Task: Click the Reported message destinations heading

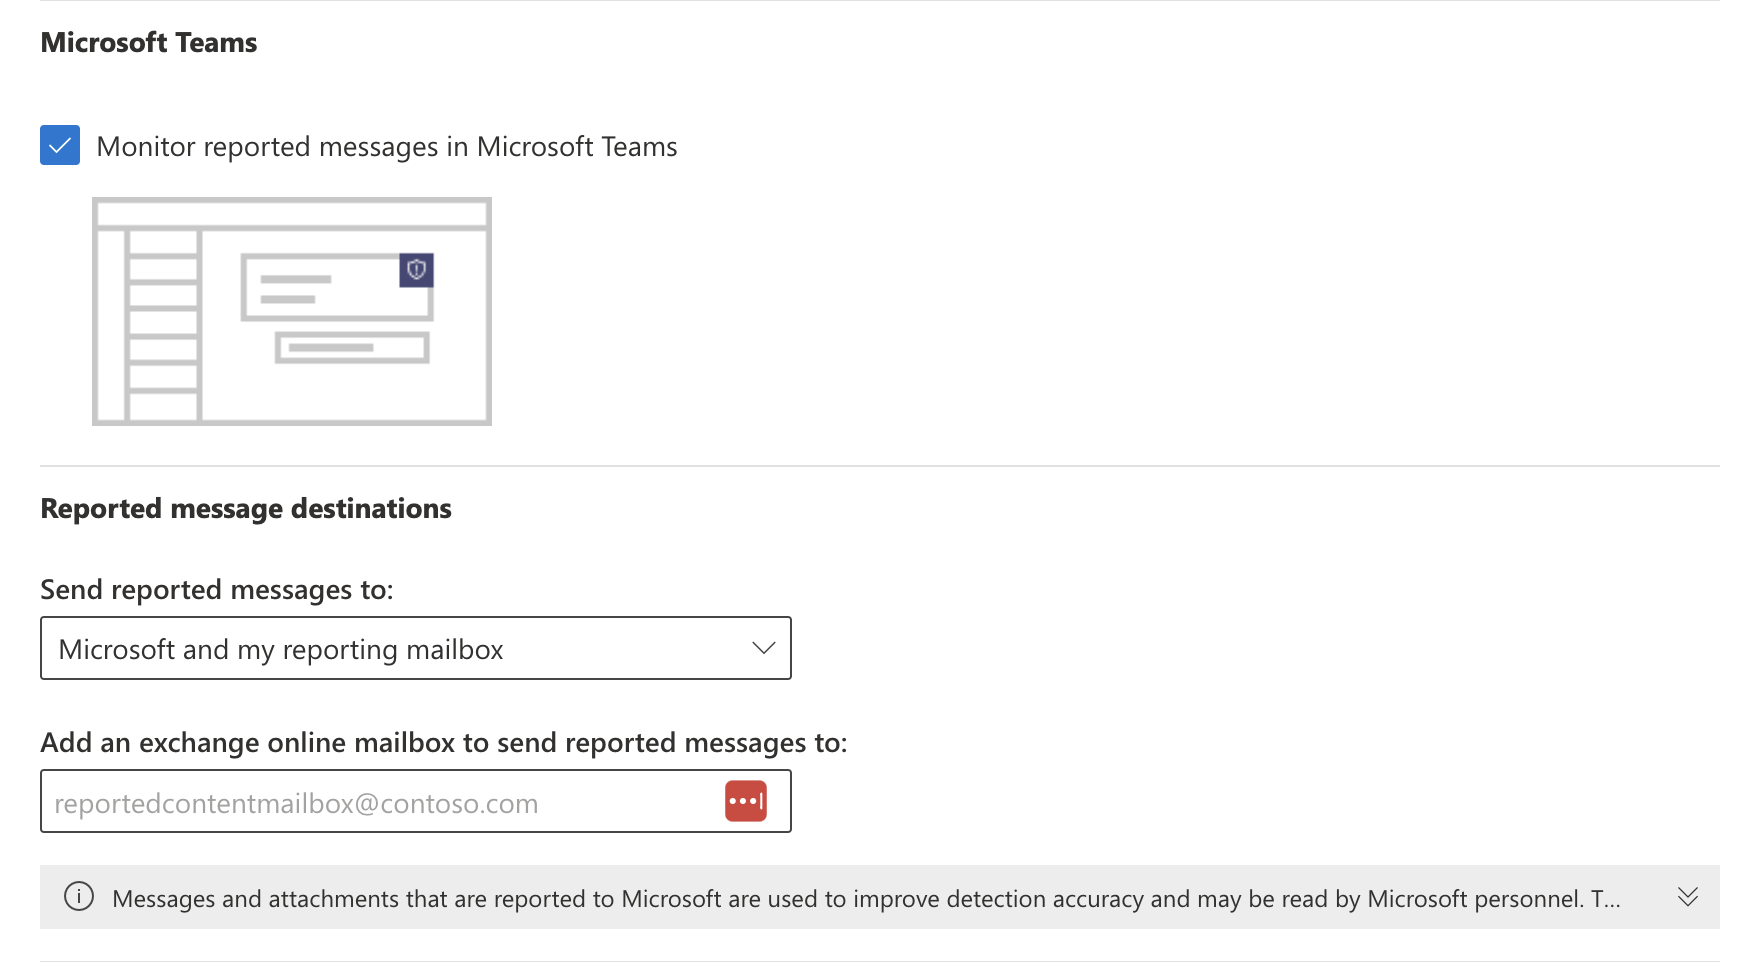Action: (245, 508)
